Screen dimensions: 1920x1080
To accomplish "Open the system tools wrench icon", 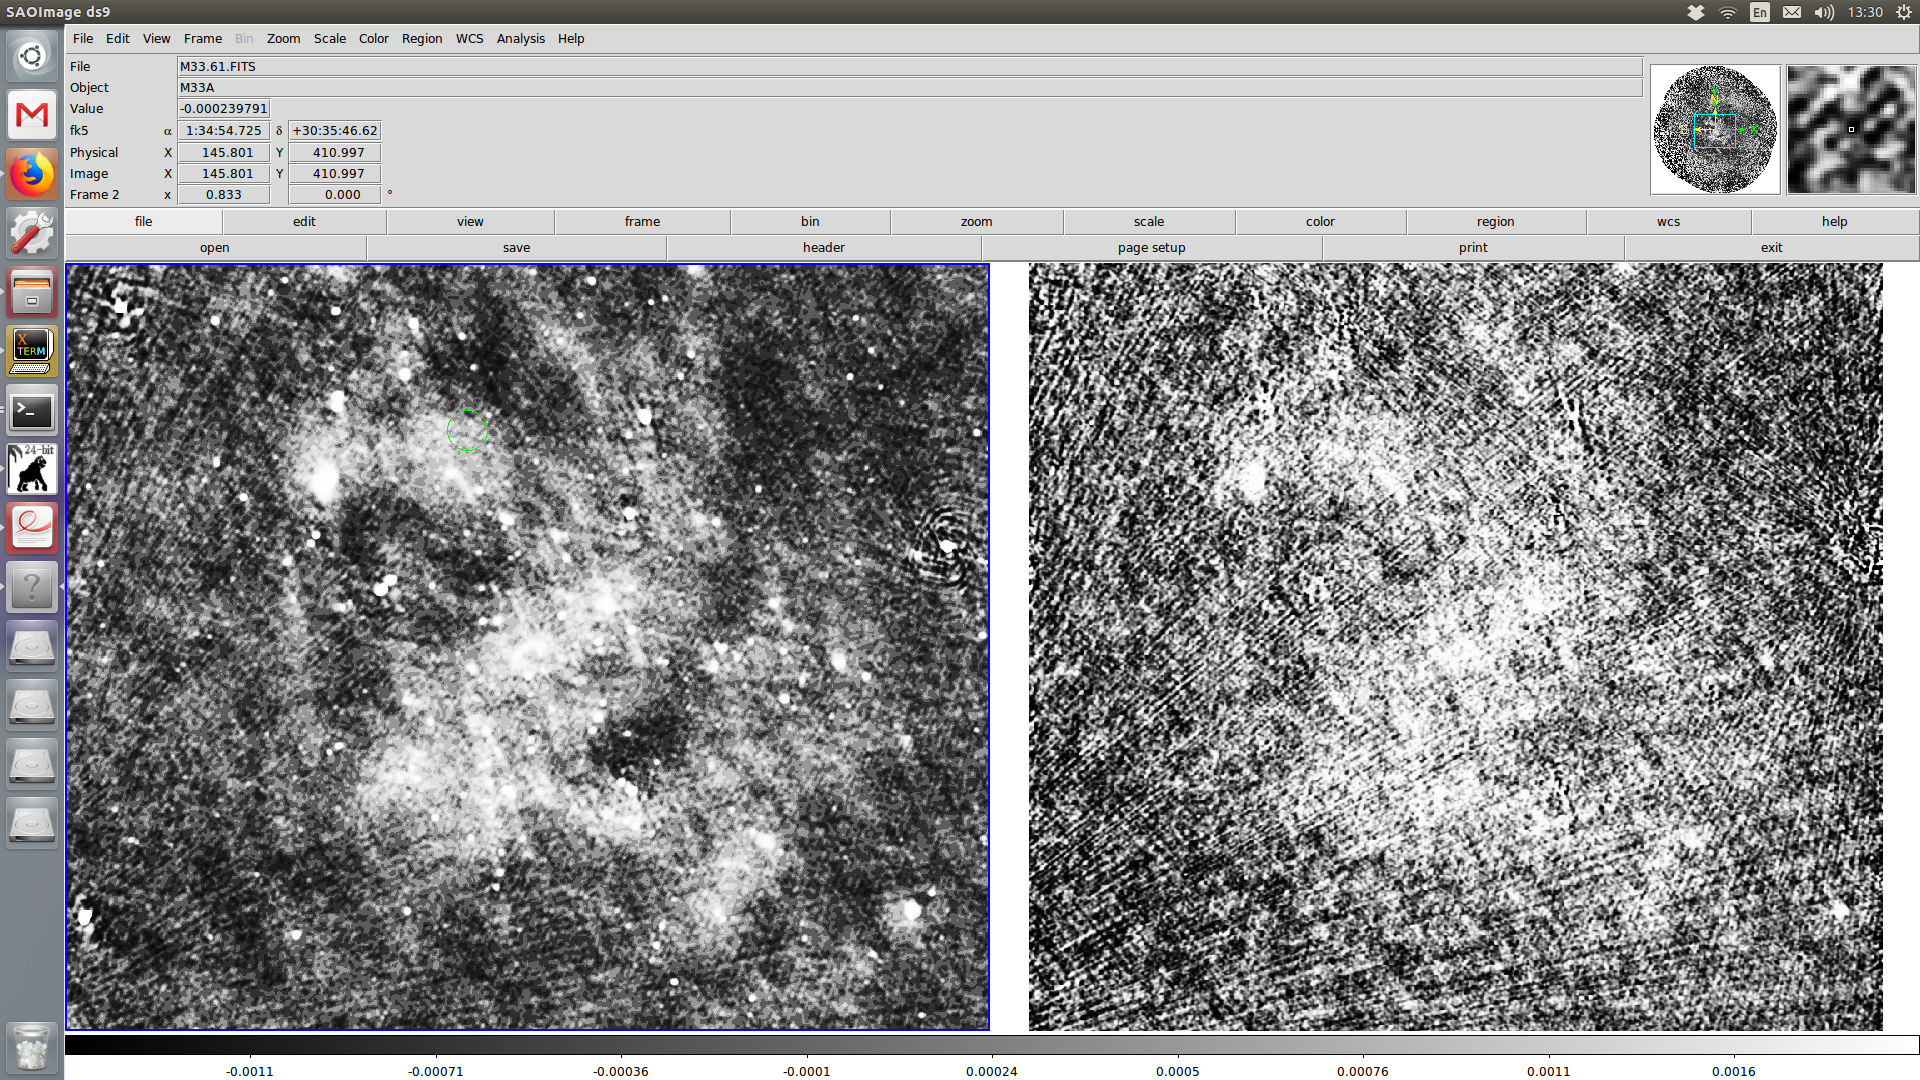I will pos(32,233).
